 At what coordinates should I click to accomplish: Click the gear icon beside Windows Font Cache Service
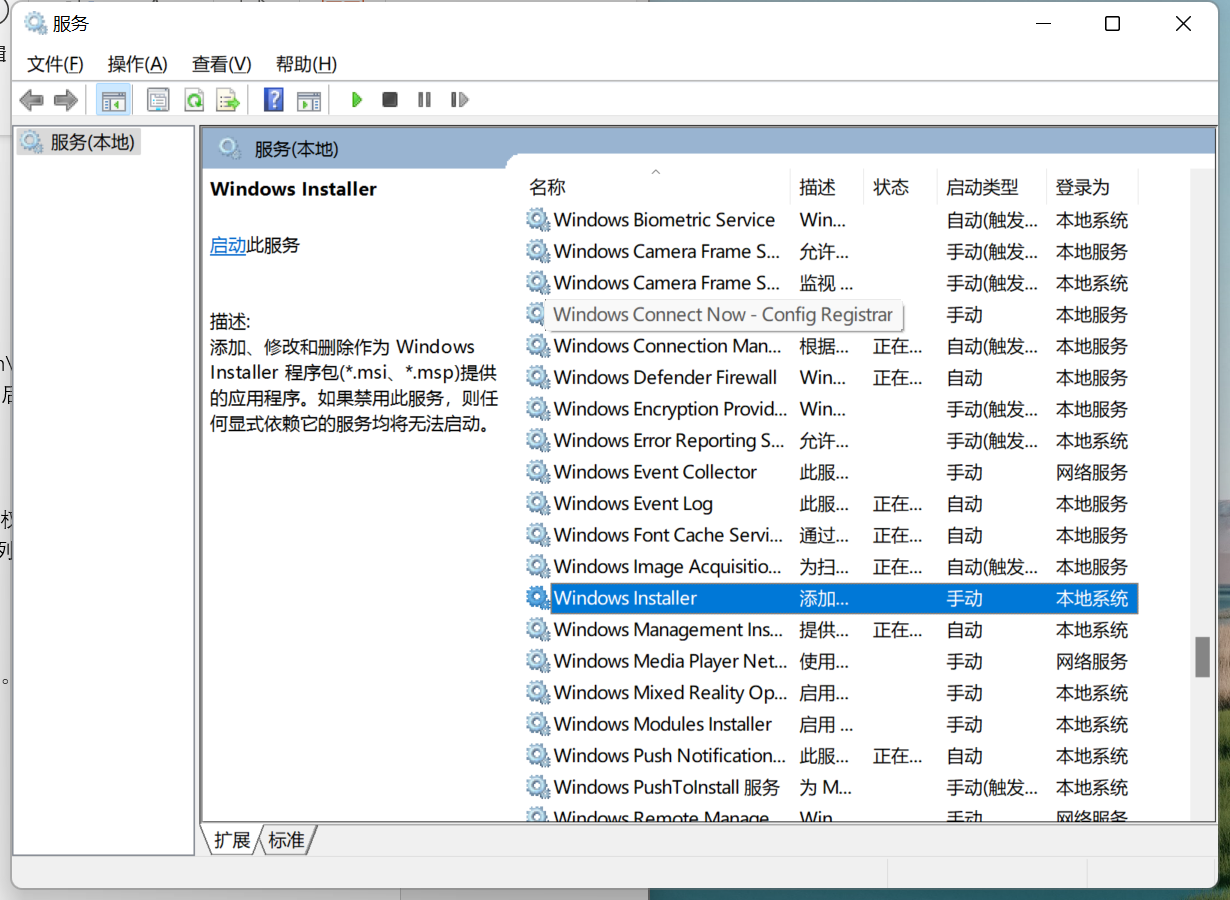click(x=538, y=535)
